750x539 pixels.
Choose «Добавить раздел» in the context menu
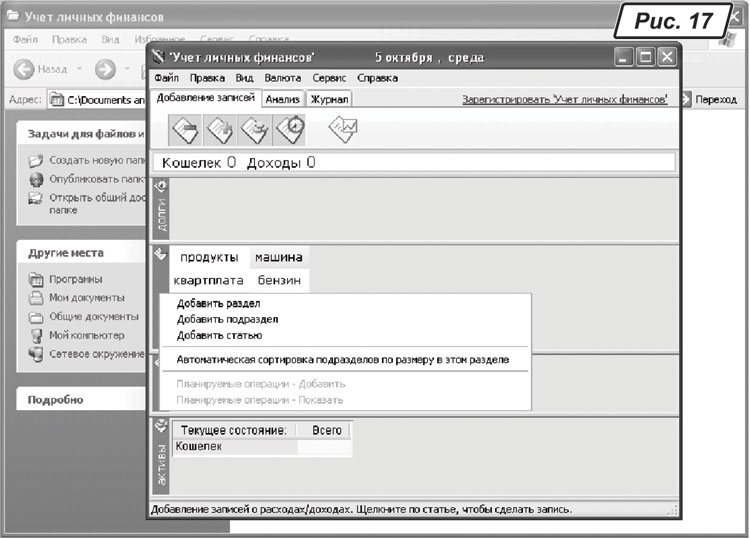coord(218,303)
